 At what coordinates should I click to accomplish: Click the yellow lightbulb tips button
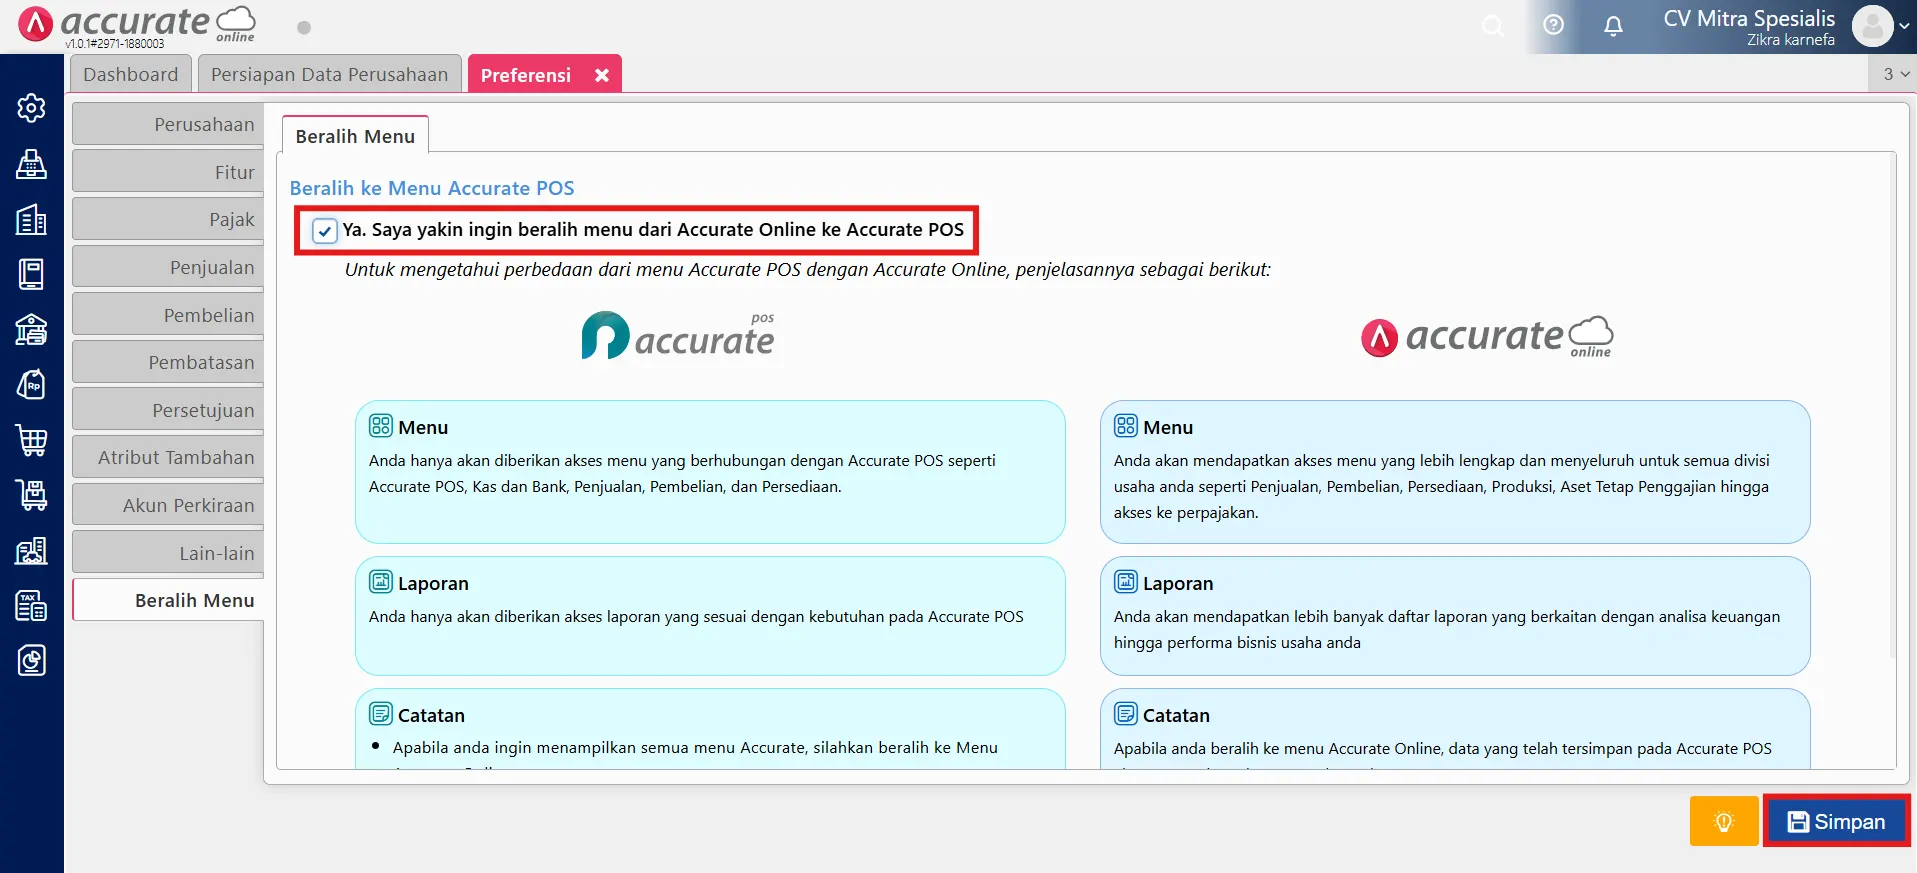coord(1723,822)
